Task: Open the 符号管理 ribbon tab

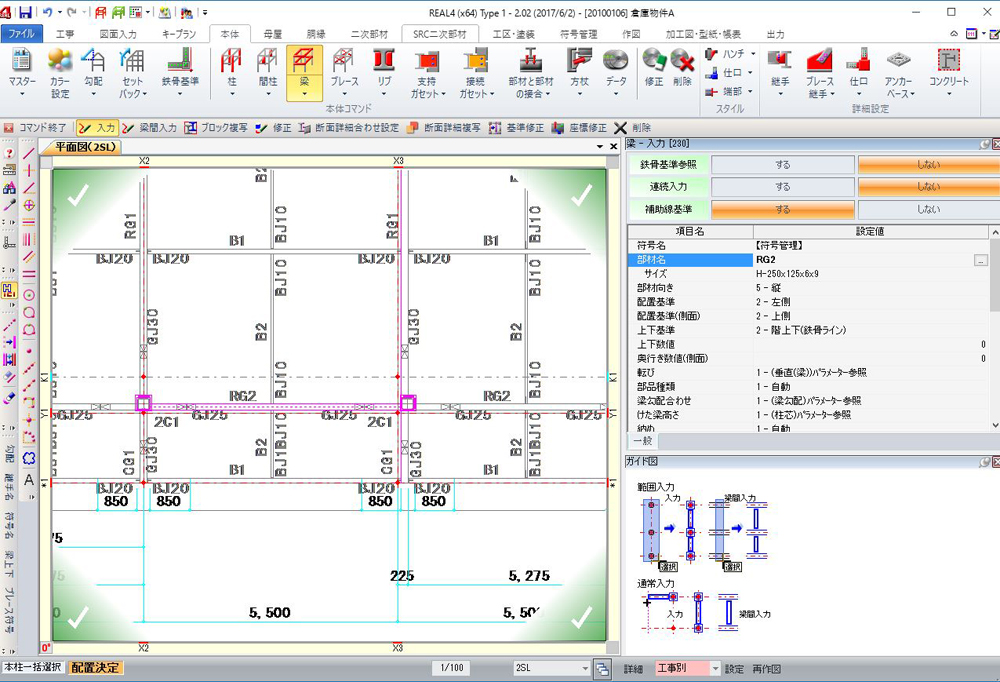Action: click(580, 34)
